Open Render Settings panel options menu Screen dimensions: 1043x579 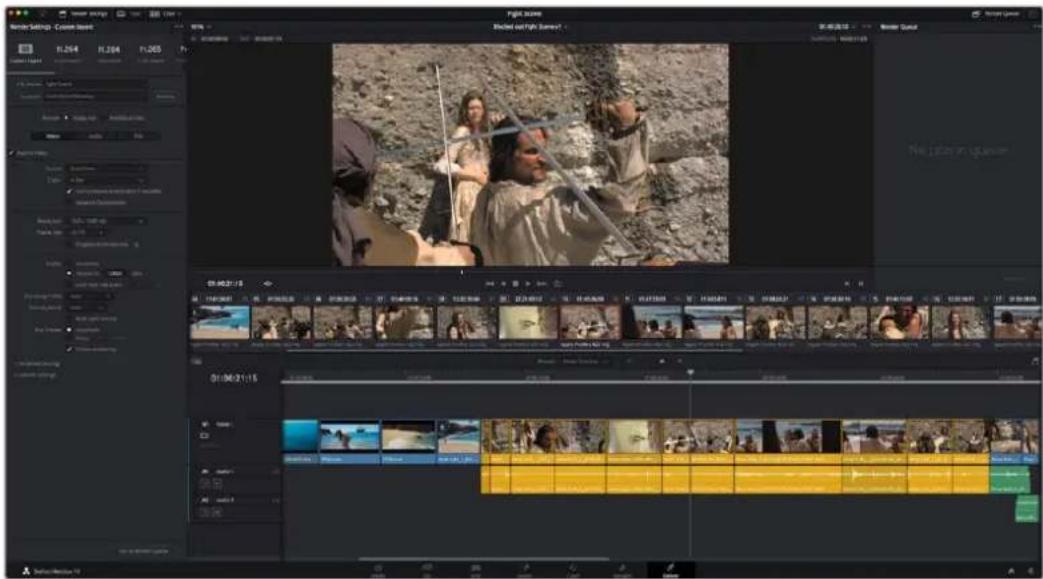point(178,27)
